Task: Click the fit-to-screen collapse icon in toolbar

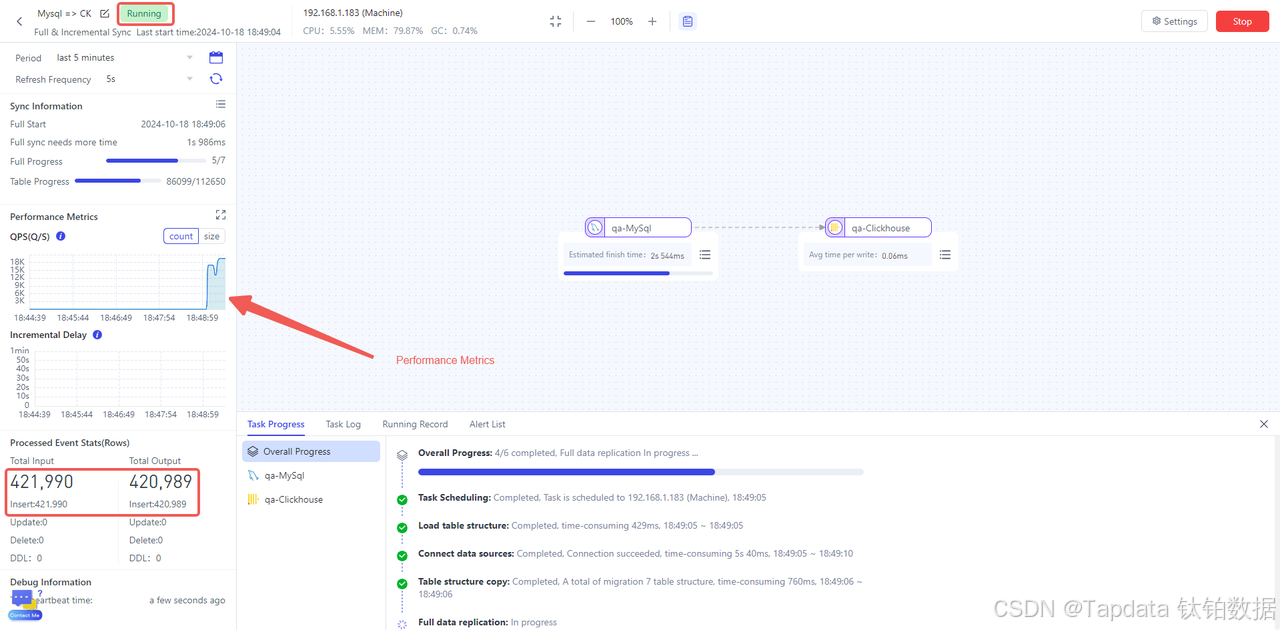Action: [x=556, y=21]
